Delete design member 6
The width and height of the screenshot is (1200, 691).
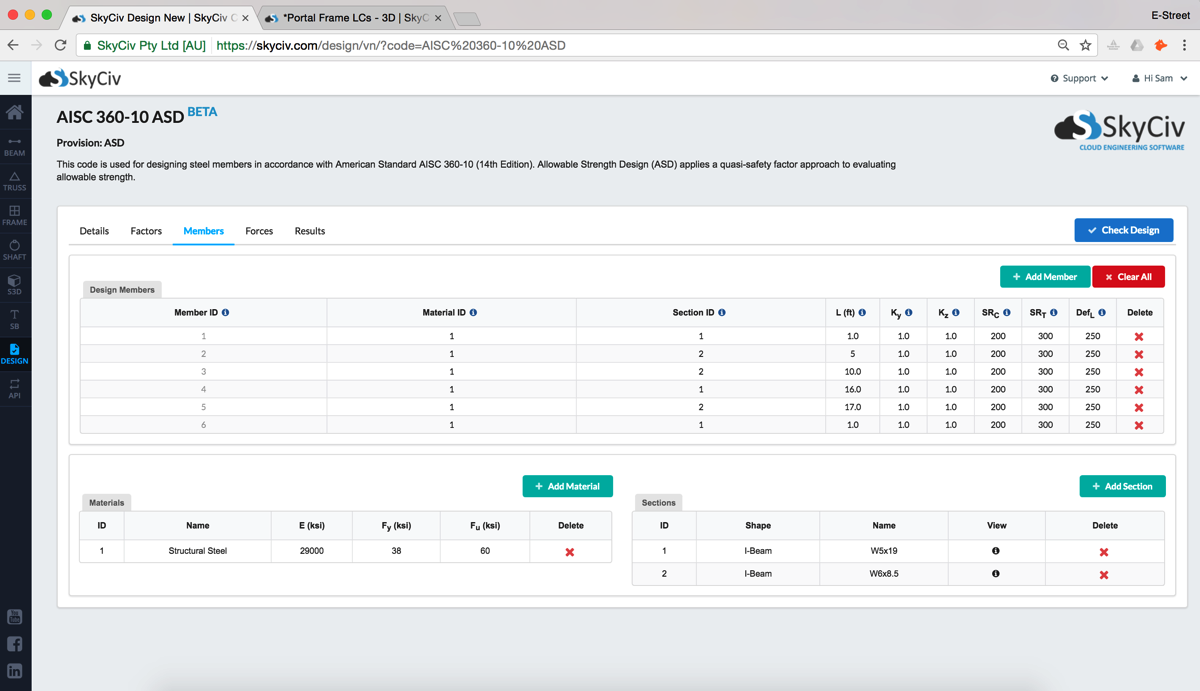(1139, 426)
